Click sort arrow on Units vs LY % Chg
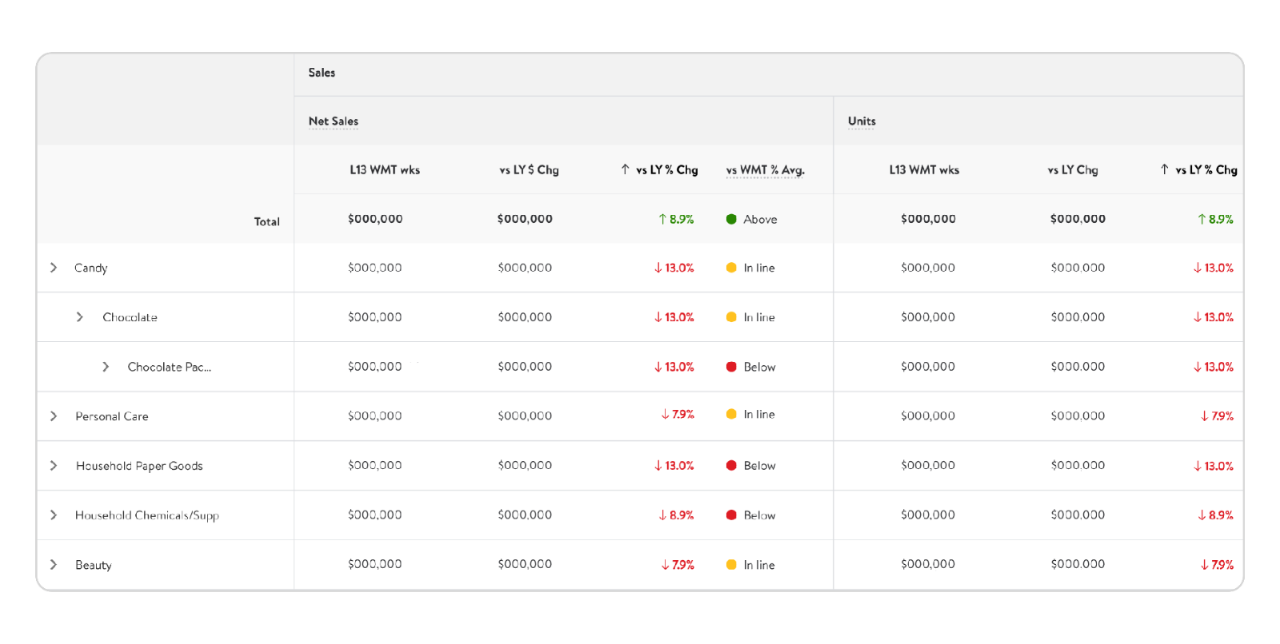The height and width of the screenshot is (644, 1280). pos(1164,170)
